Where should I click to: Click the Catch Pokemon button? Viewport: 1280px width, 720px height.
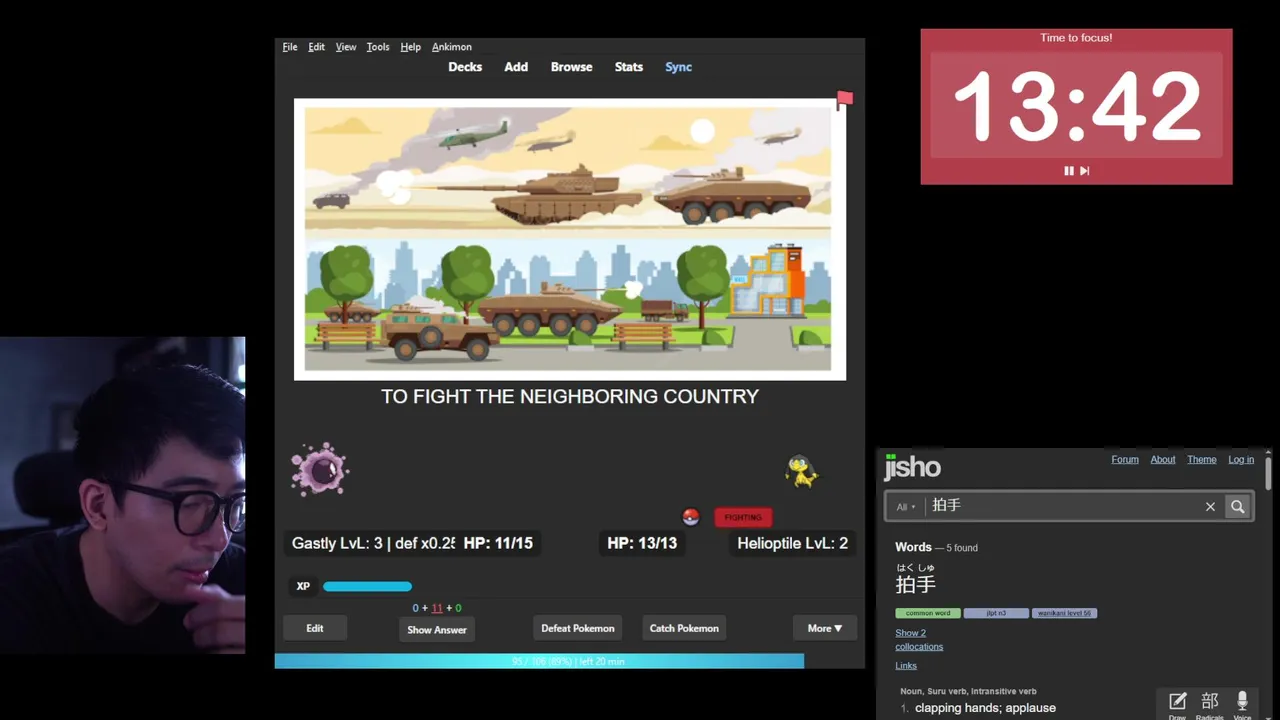(x=684, y=628)
